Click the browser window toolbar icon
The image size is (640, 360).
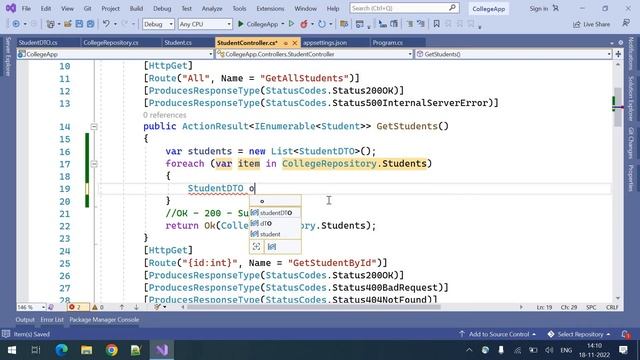point(360,24)
